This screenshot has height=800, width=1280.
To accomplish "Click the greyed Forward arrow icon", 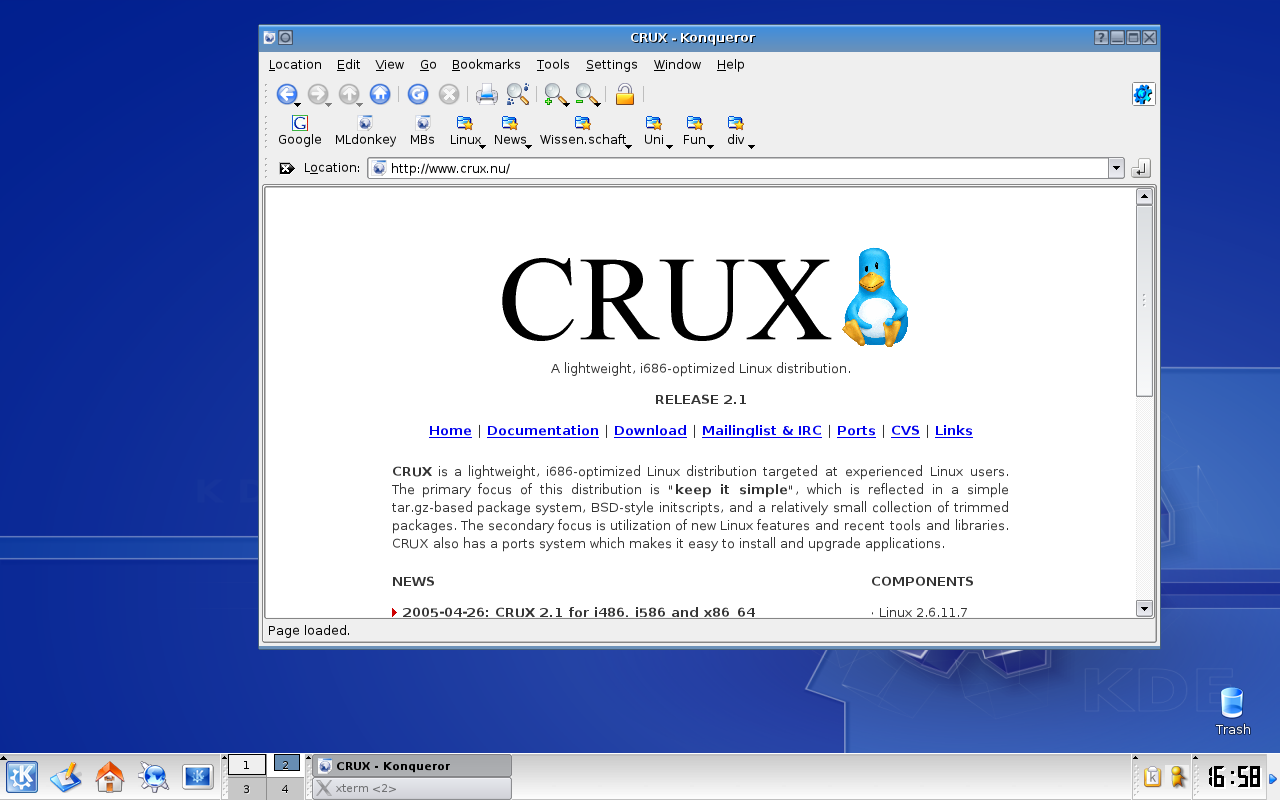I will coord(317,94).
